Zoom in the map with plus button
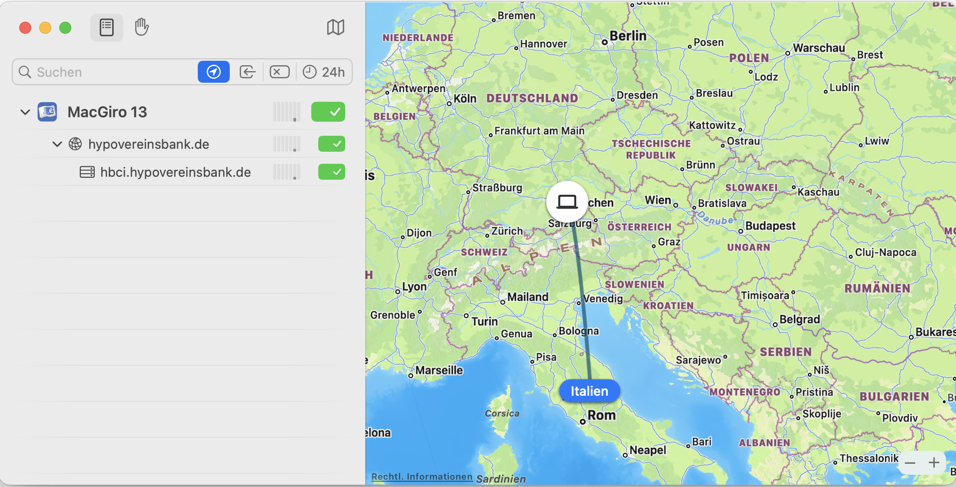Screen dimensions: 956x487 tap(934, 463)
